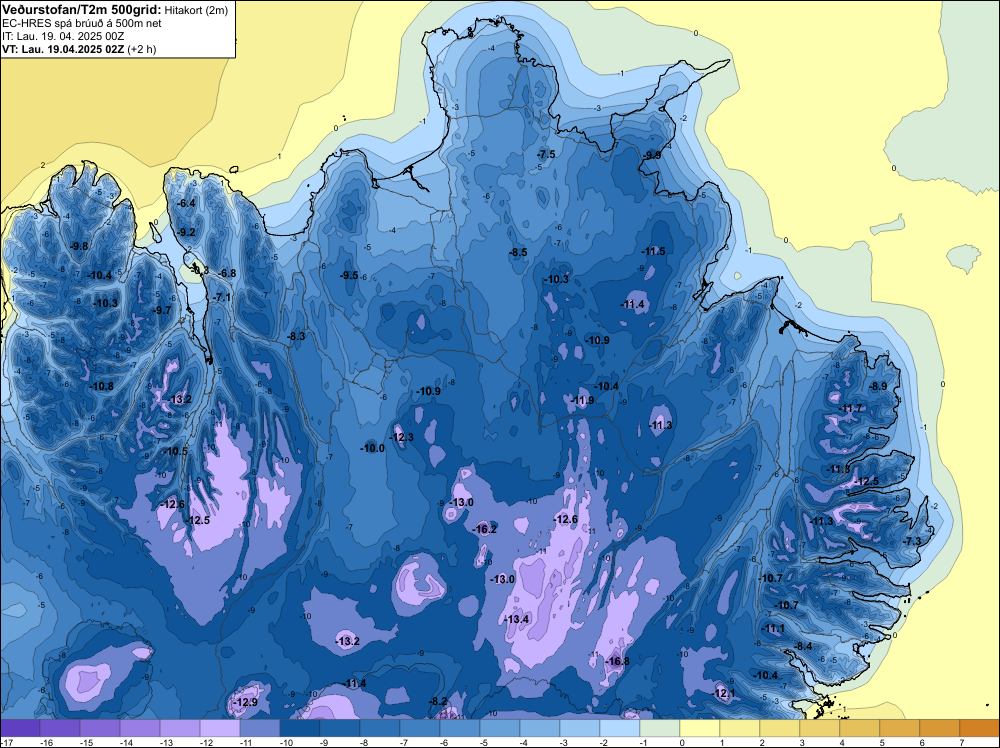The width and height of the screenshot is (1000, 748).
Task: Click the temperature label '-13.4'
Action: [x=517, y=619]
